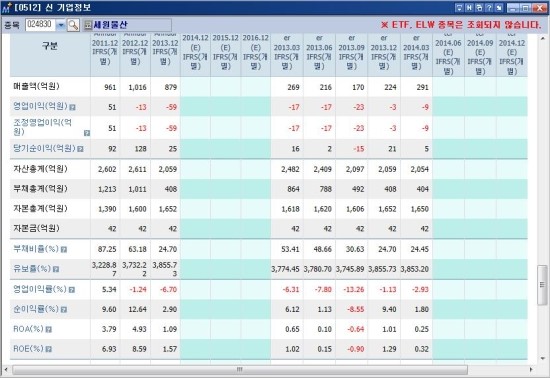This screenshot has width=550, height=378.
Task: Click the title bar H icon
Action: (x=469, y=7)
